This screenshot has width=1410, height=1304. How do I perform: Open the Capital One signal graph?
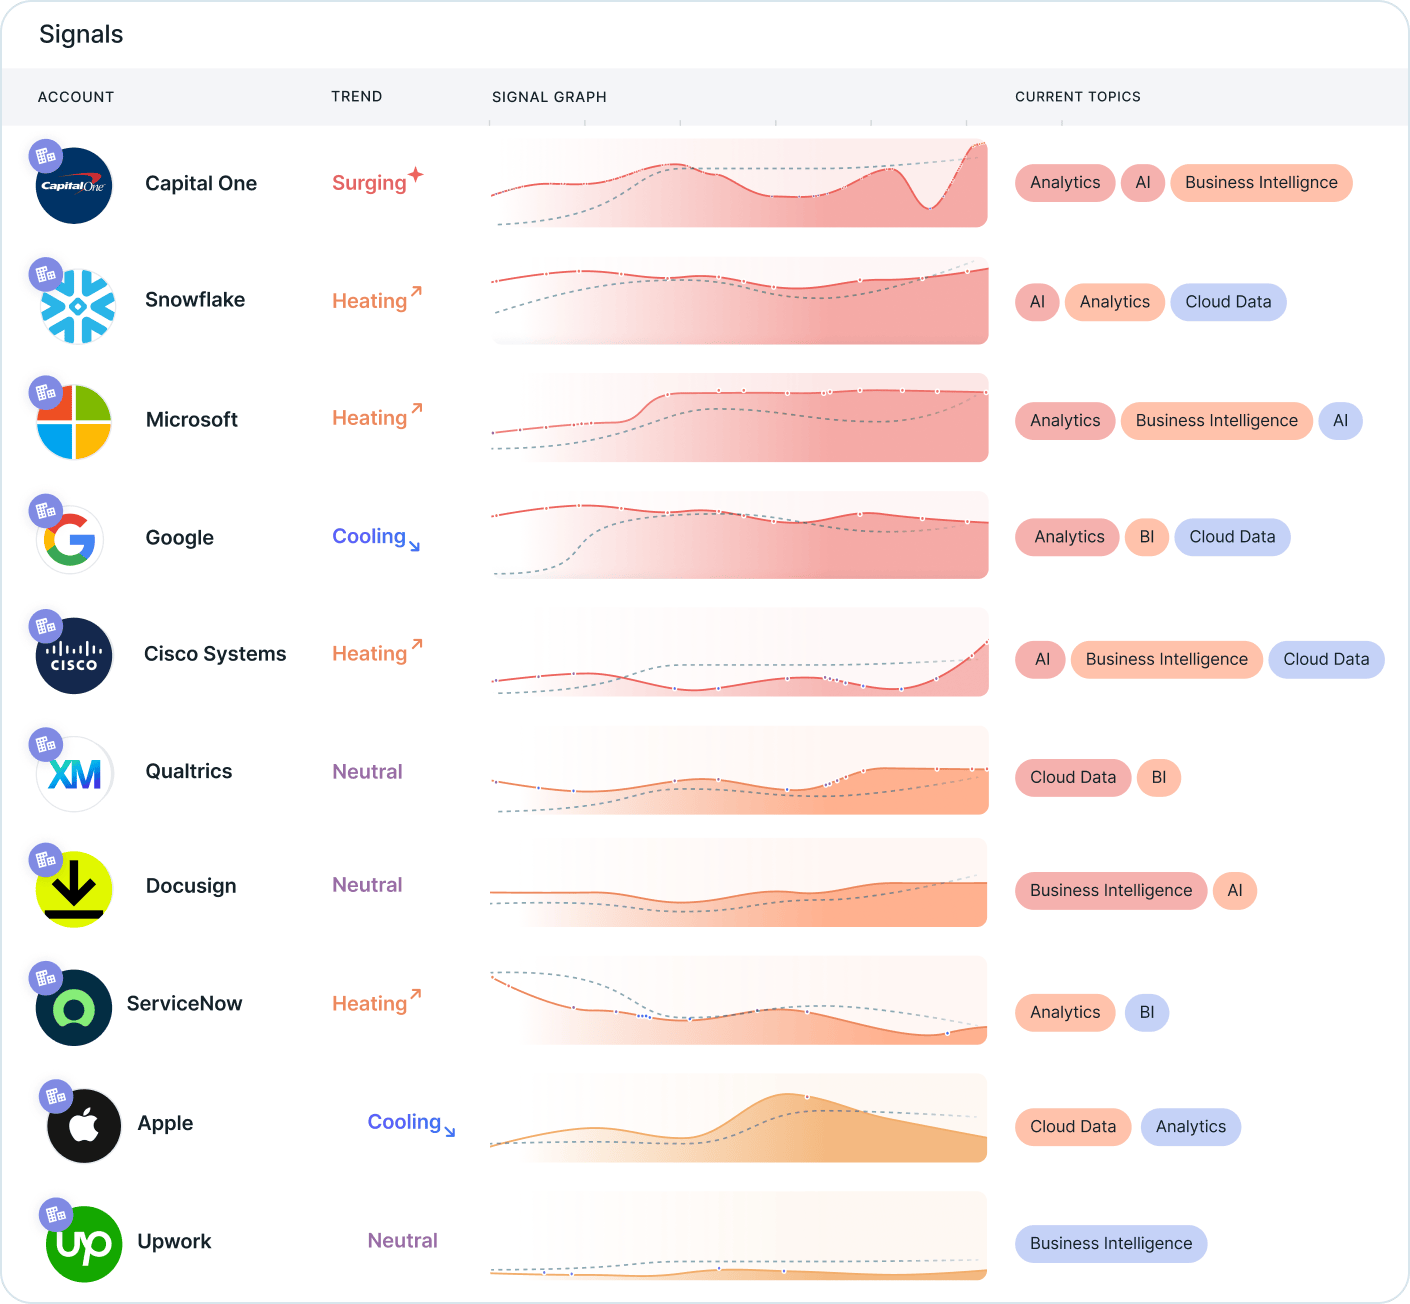tap(739, 184)
